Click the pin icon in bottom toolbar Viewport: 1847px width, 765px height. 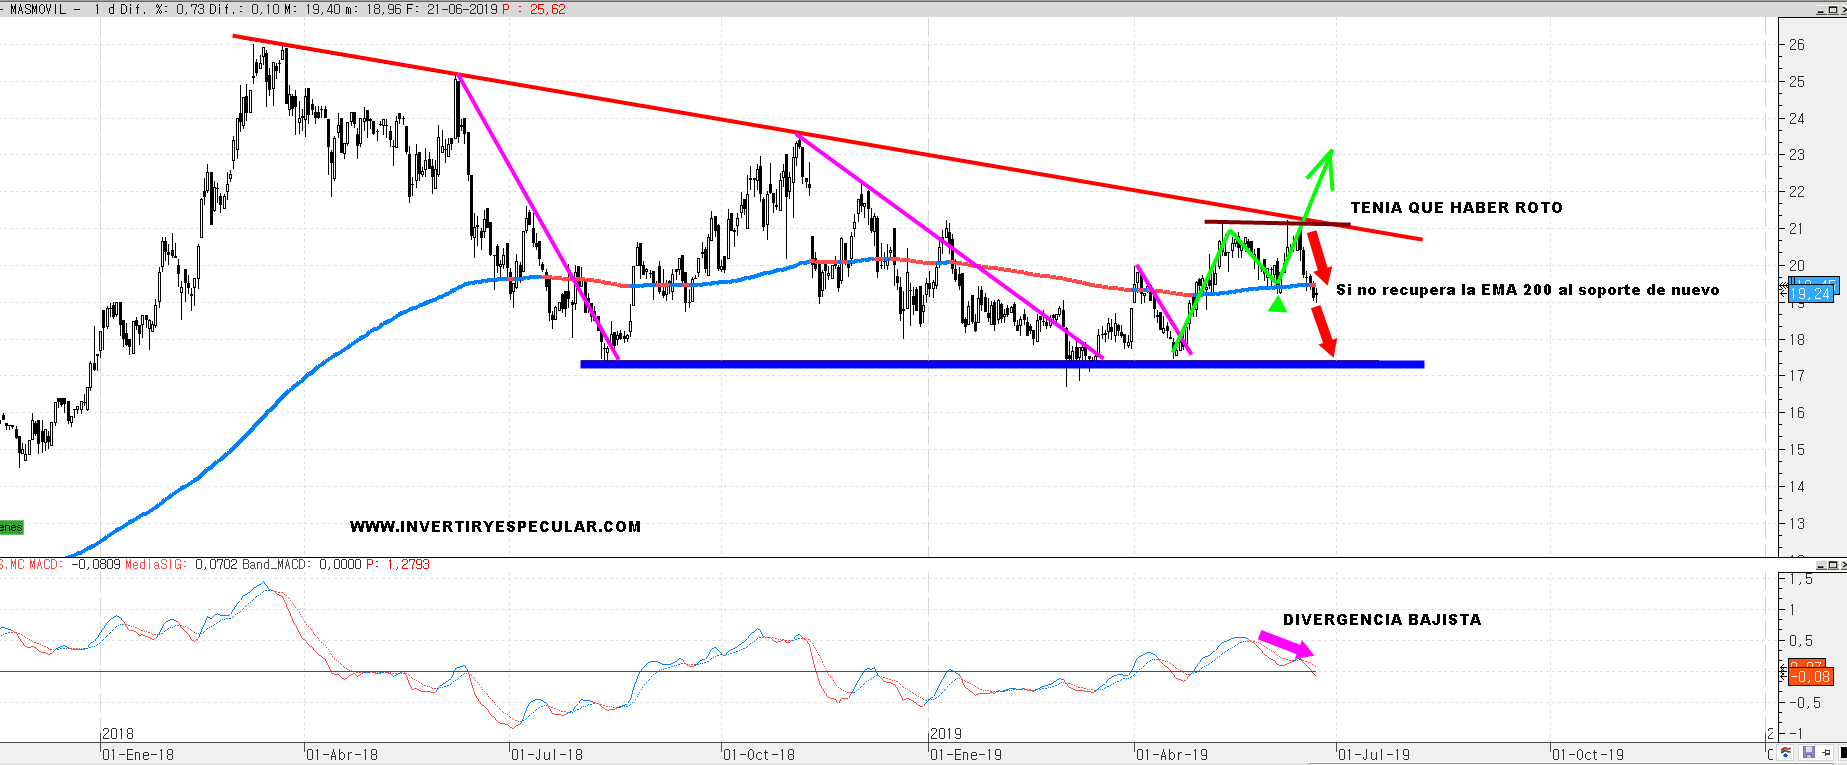[x=1825, y=753]
